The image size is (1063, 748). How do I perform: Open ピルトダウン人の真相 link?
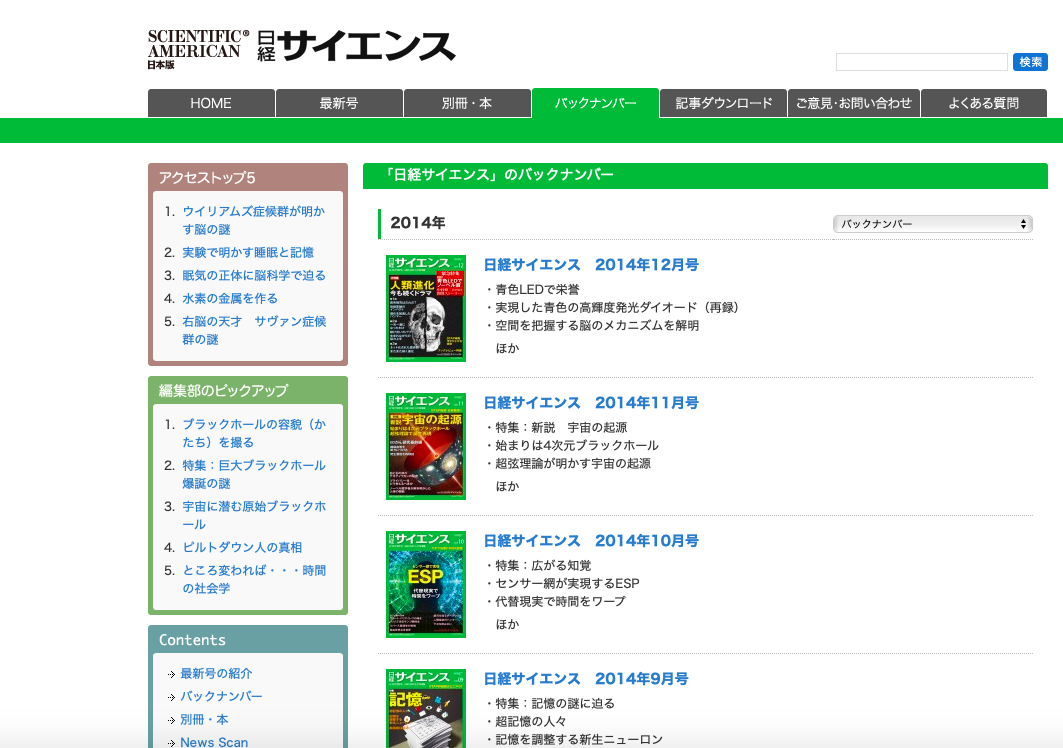(242, 547)
